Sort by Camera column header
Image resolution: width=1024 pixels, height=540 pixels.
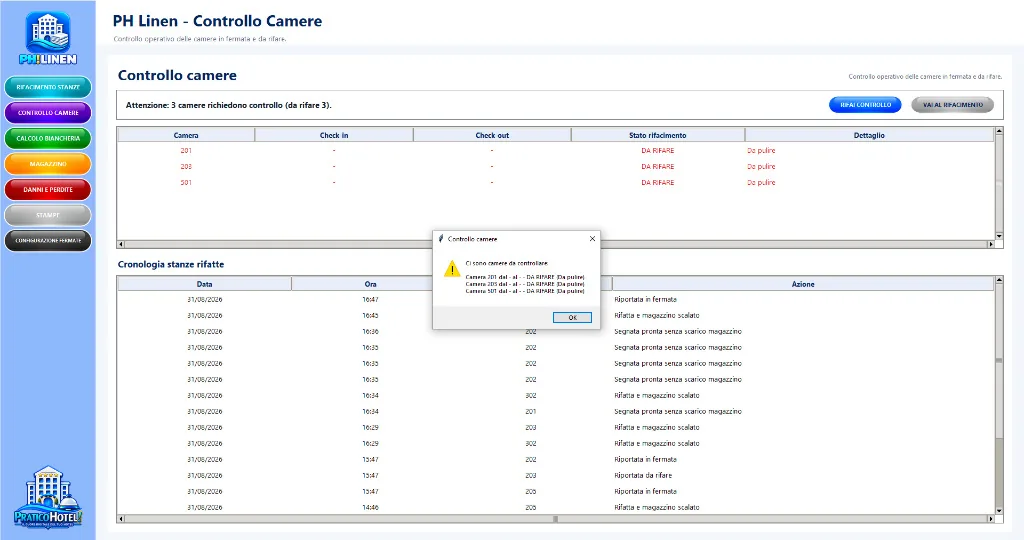point(186,135)
